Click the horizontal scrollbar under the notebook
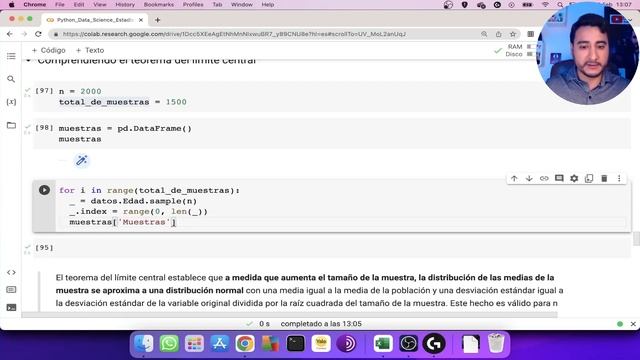Viewport: 640px width, 360px height. click(x=289, y=315)
